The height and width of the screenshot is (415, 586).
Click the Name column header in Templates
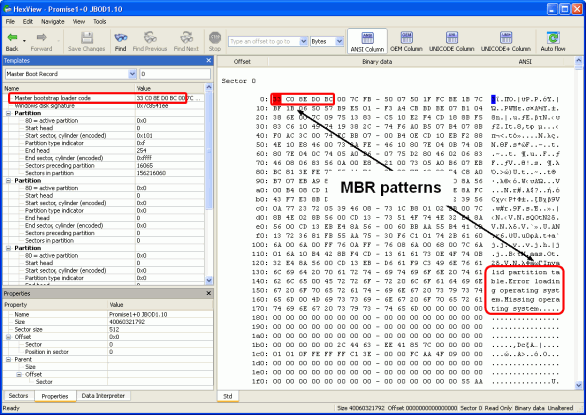(x=69, y=88)
